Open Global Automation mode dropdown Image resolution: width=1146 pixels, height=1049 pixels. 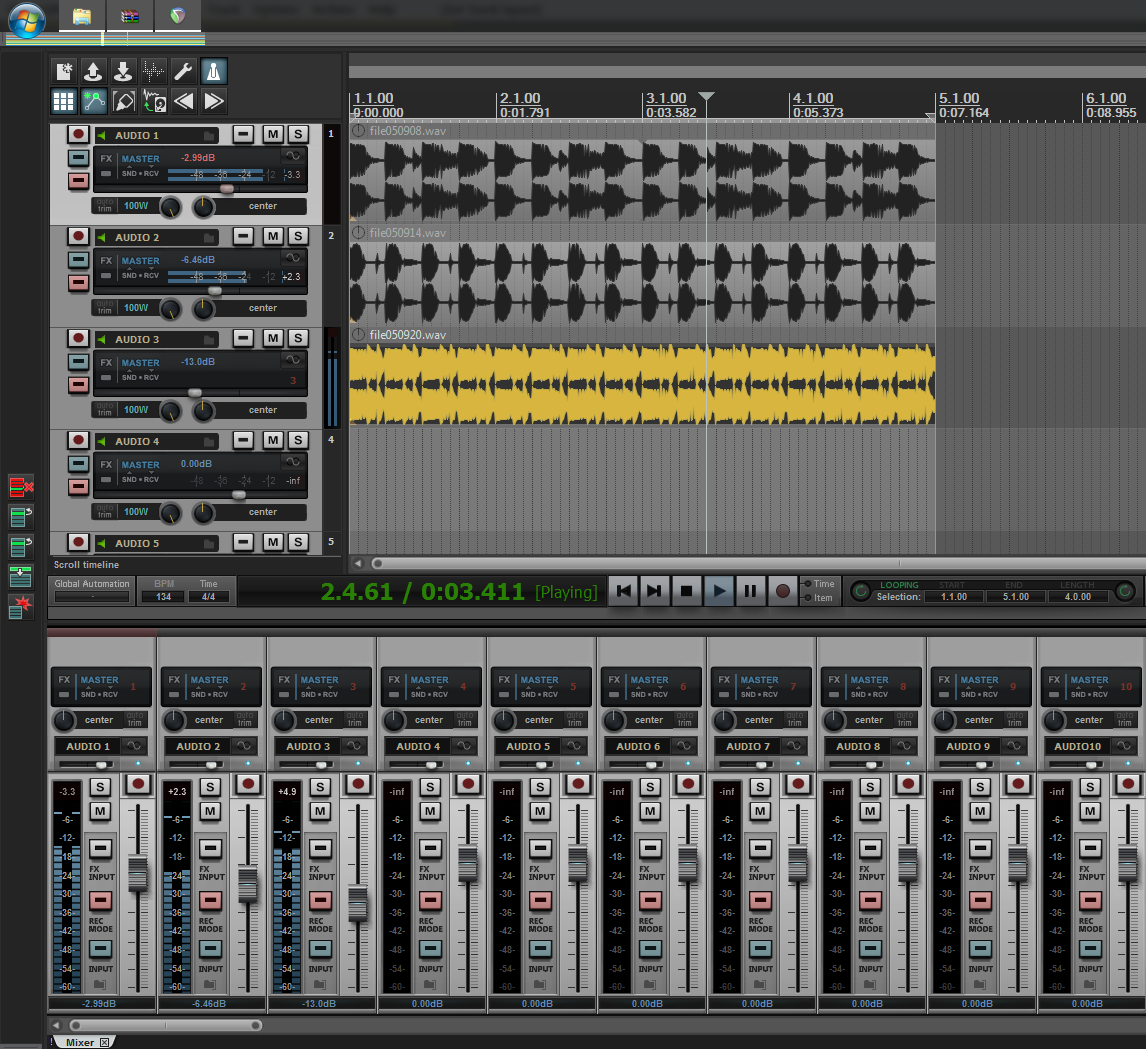(92, 597)
